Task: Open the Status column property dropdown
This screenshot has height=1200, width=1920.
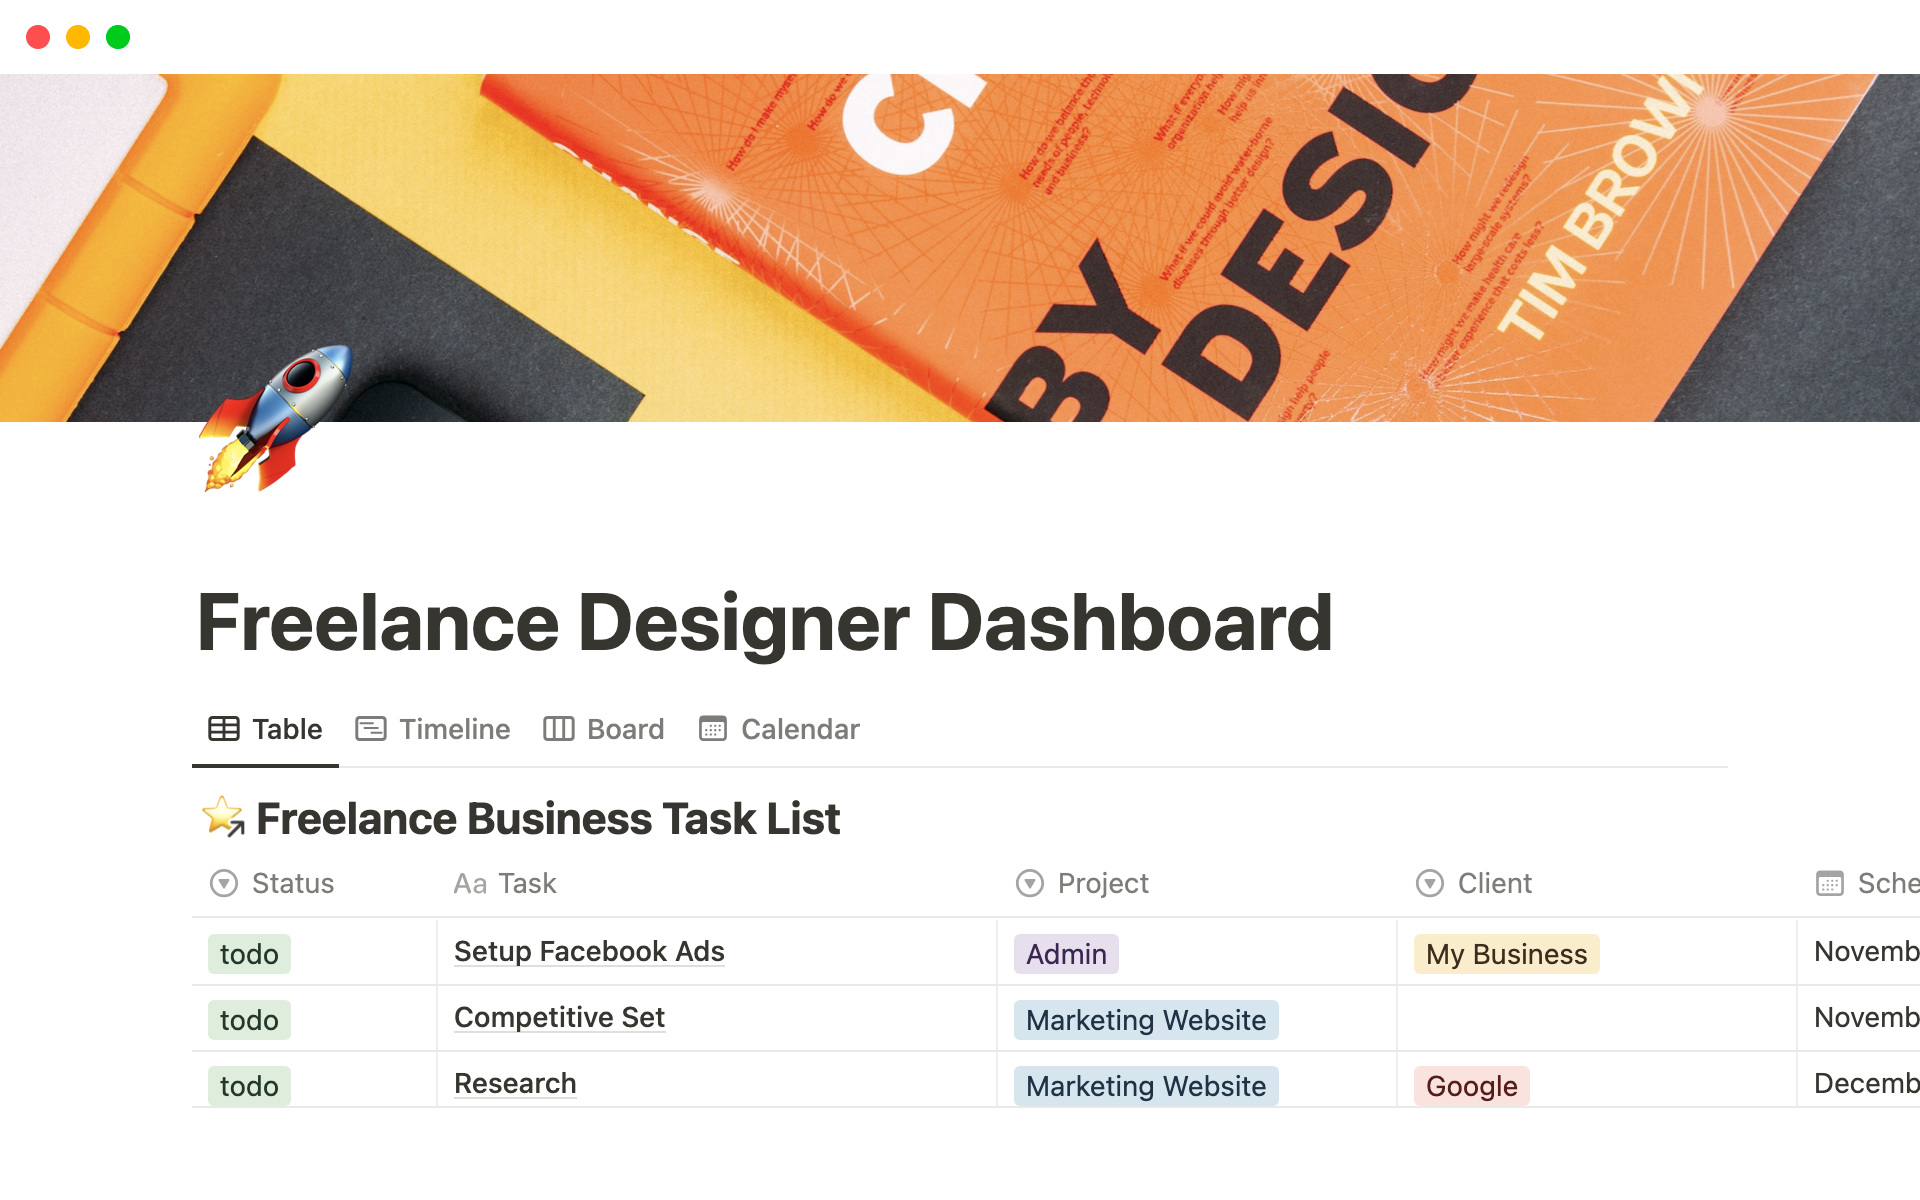Action: click(221, 883)
